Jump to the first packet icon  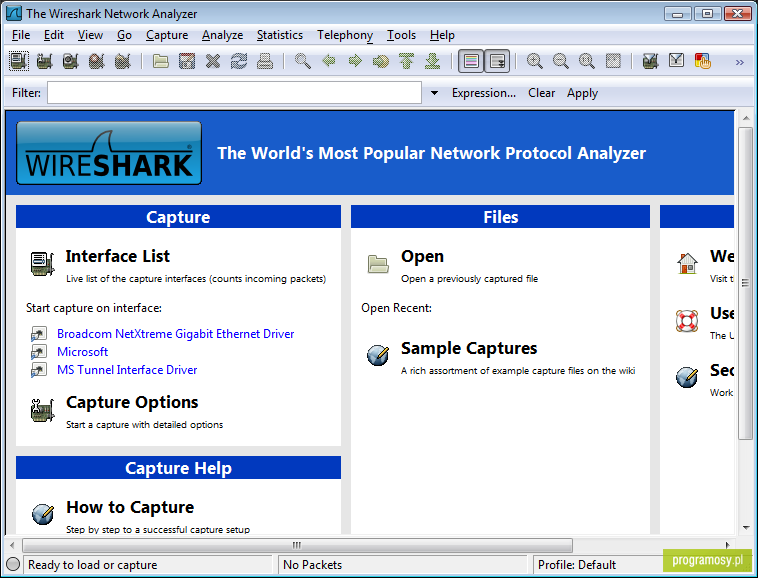[407, 61]
